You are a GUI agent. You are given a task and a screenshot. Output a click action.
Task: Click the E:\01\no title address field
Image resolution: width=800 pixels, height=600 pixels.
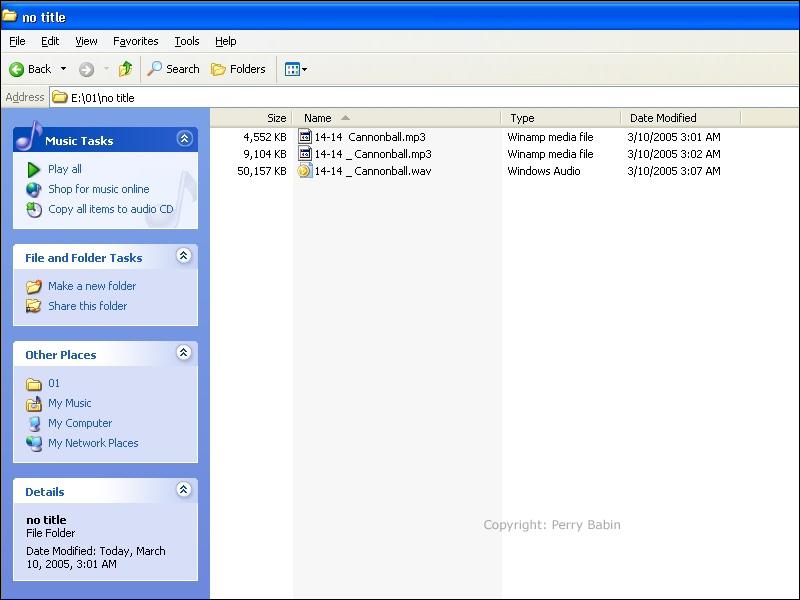tap(400, 97)
